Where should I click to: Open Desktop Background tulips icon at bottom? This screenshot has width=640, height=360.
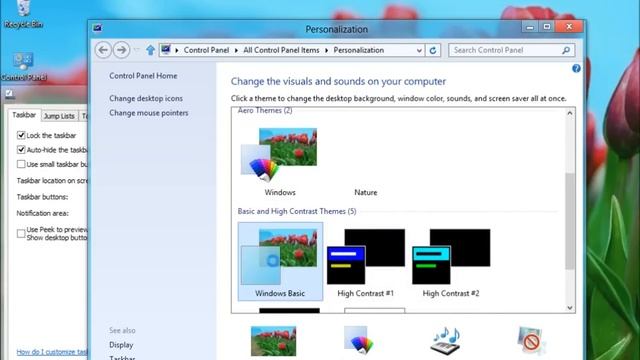point(273,341)
